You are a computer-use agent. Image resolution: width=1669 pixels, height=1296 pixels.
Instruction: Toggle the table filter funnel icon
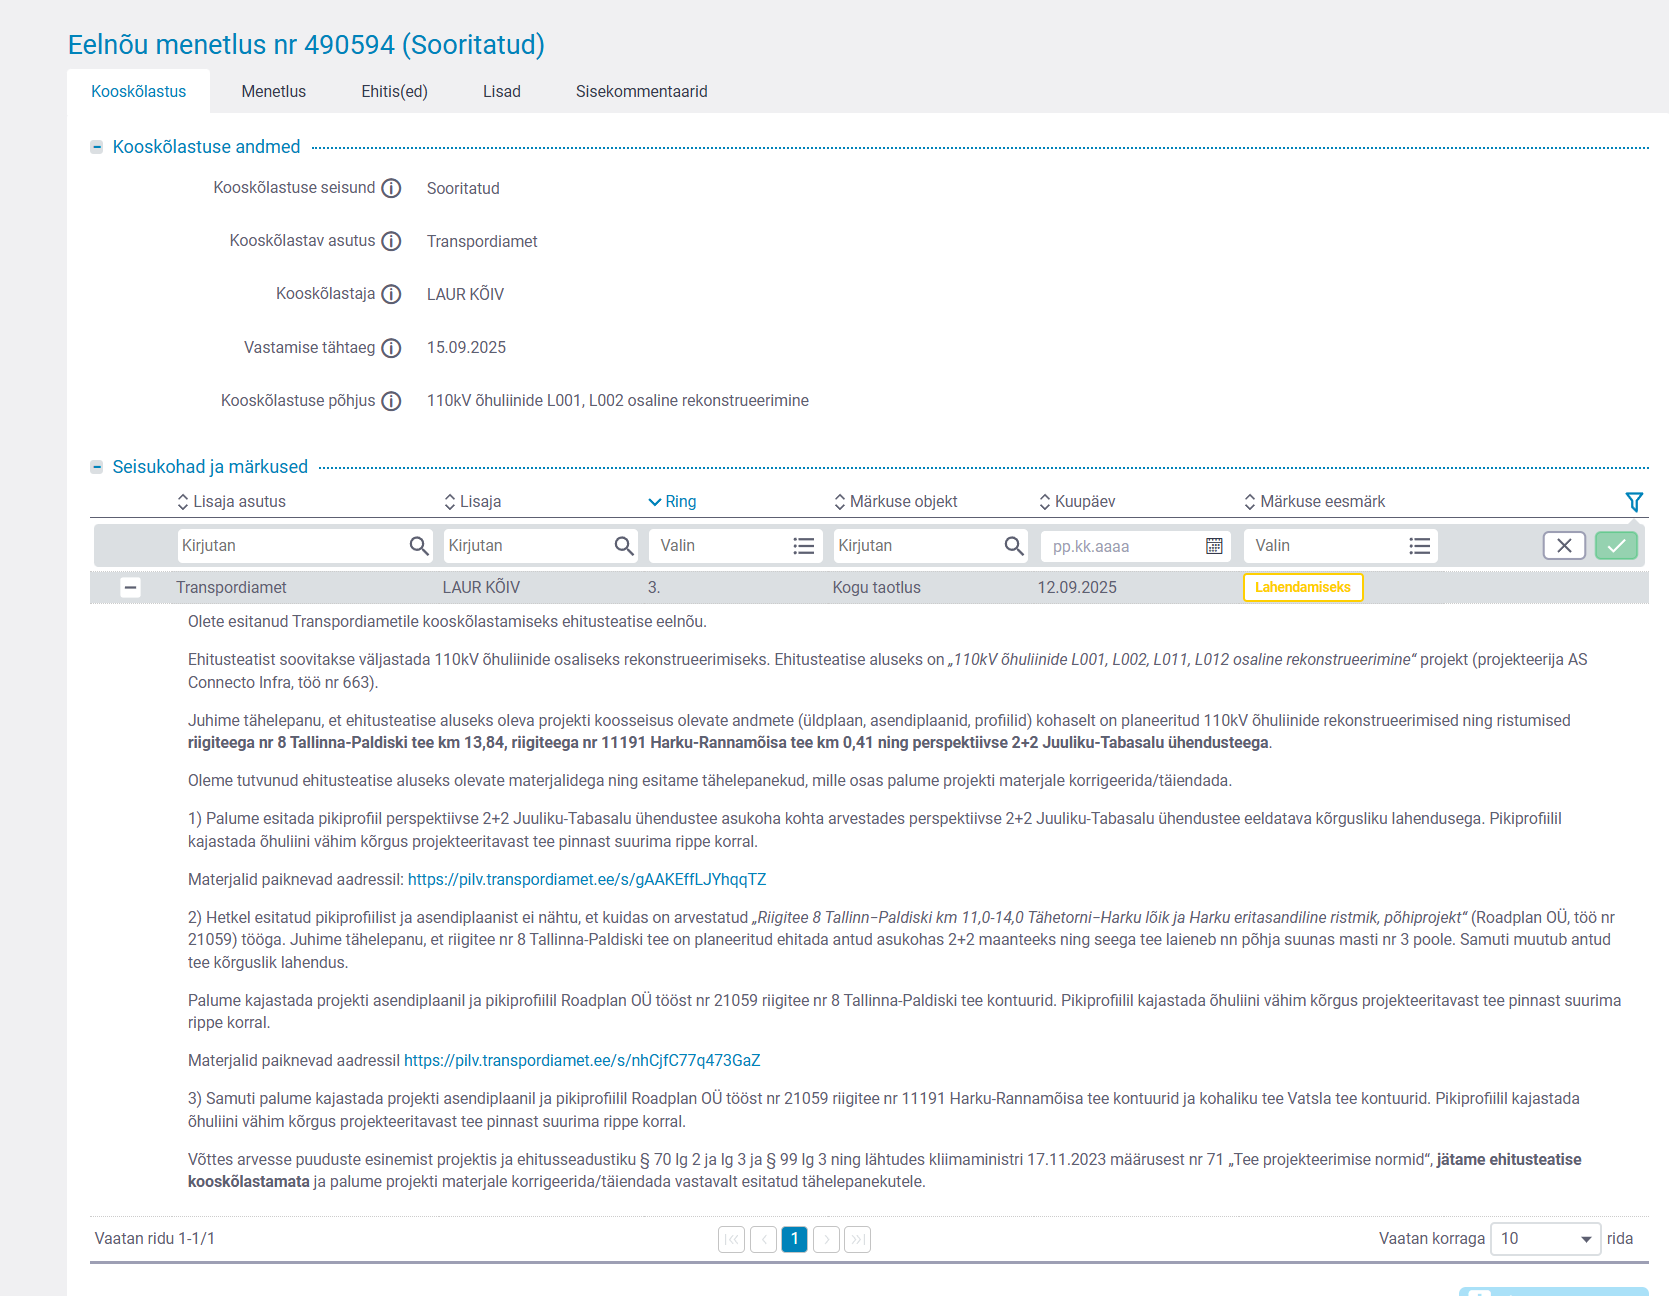[x=1634, y=502]
